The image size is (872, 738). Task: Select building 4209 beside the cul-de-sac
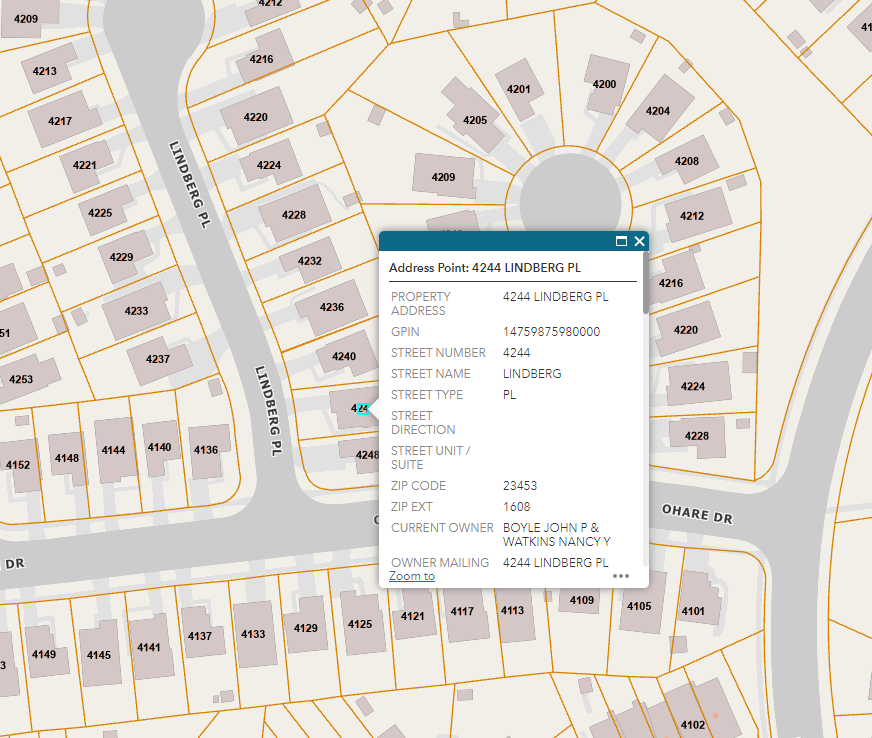pos(443,177)
